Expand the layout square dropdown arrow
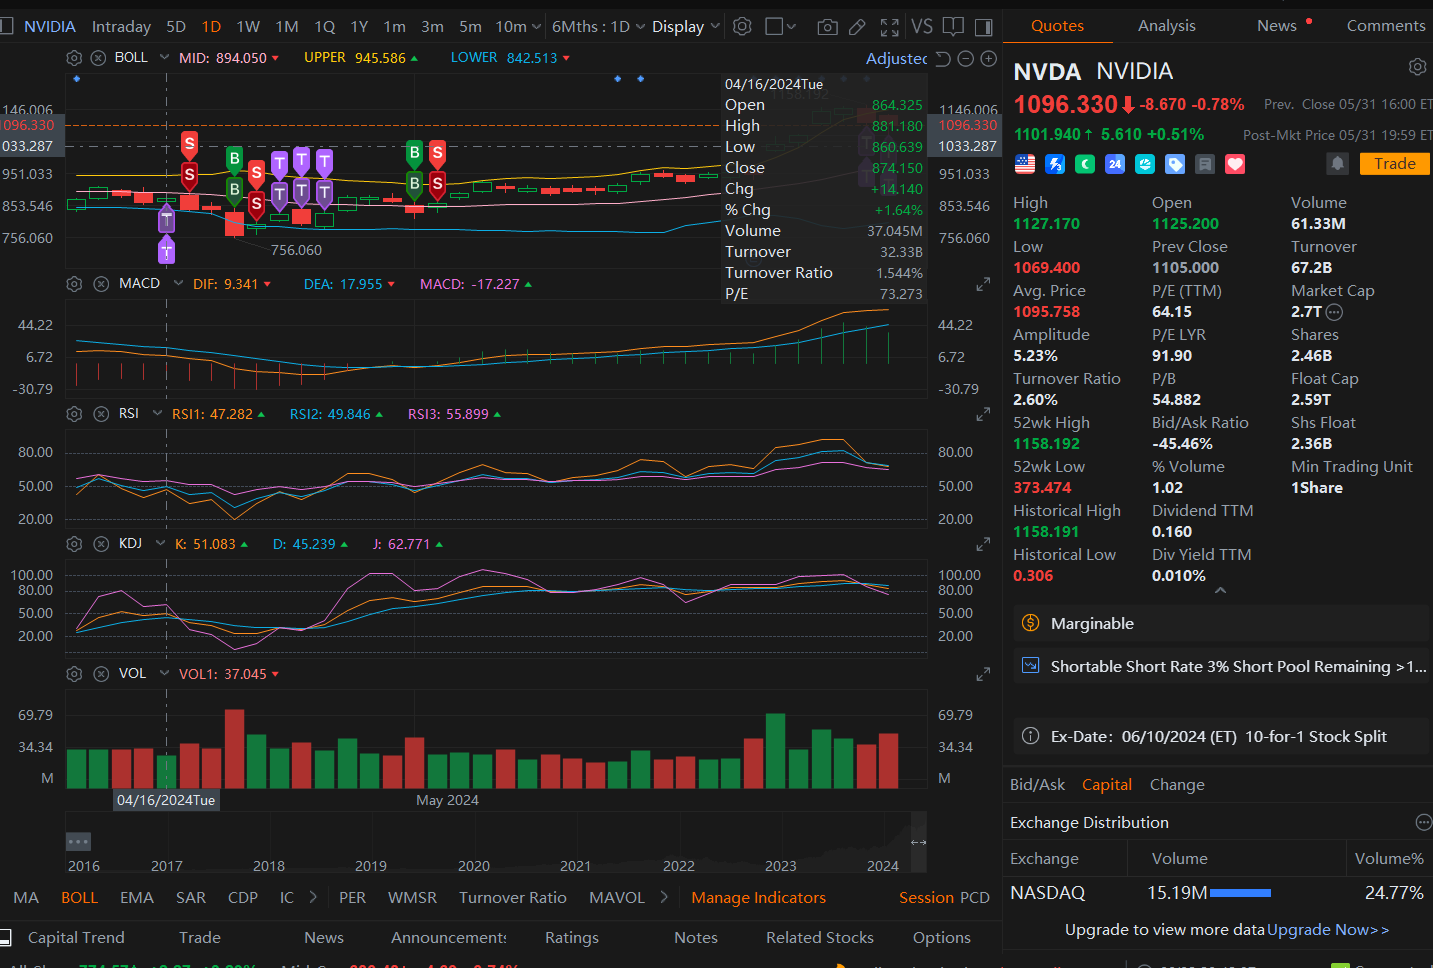This screenshot has height=968, width=1433. pyautogui.click(x=790, y=27)
